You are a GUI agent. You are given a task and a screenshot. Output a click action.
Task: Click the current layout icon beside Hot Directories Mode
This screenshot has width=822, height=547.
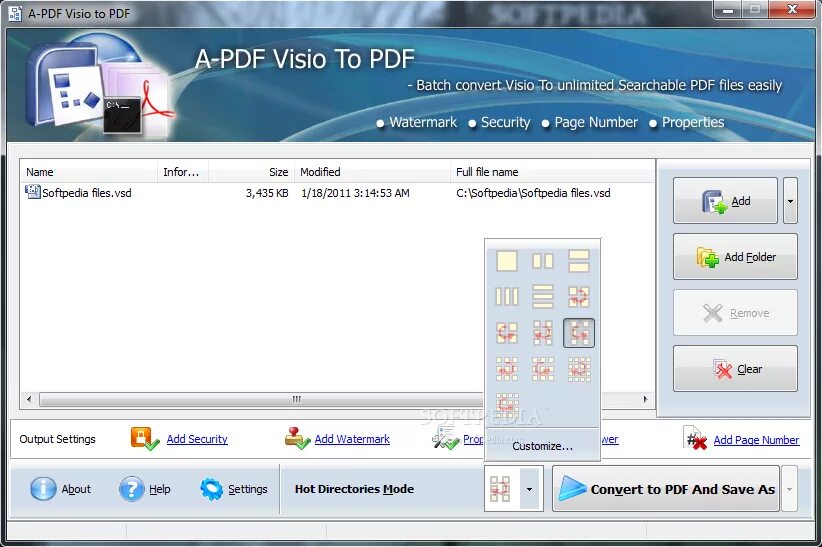[501, 488]
